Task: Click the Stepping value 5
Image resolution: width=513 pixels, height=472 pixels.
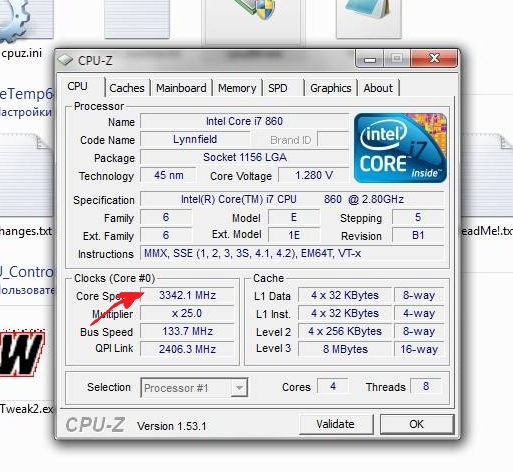Action: (x=418, y=217)
